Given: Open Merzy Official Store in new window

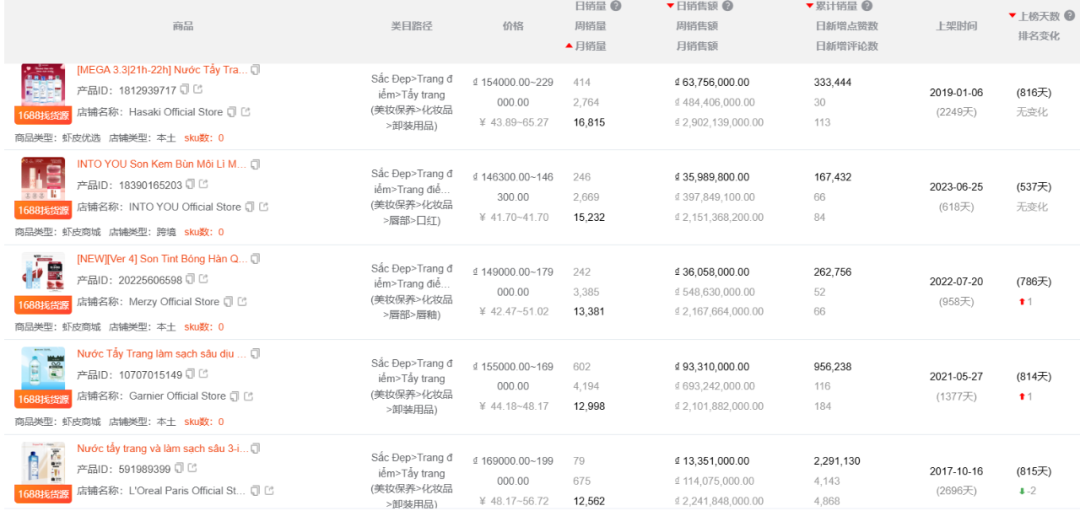Looking at the screenshot, I should [x=242, y=302].
